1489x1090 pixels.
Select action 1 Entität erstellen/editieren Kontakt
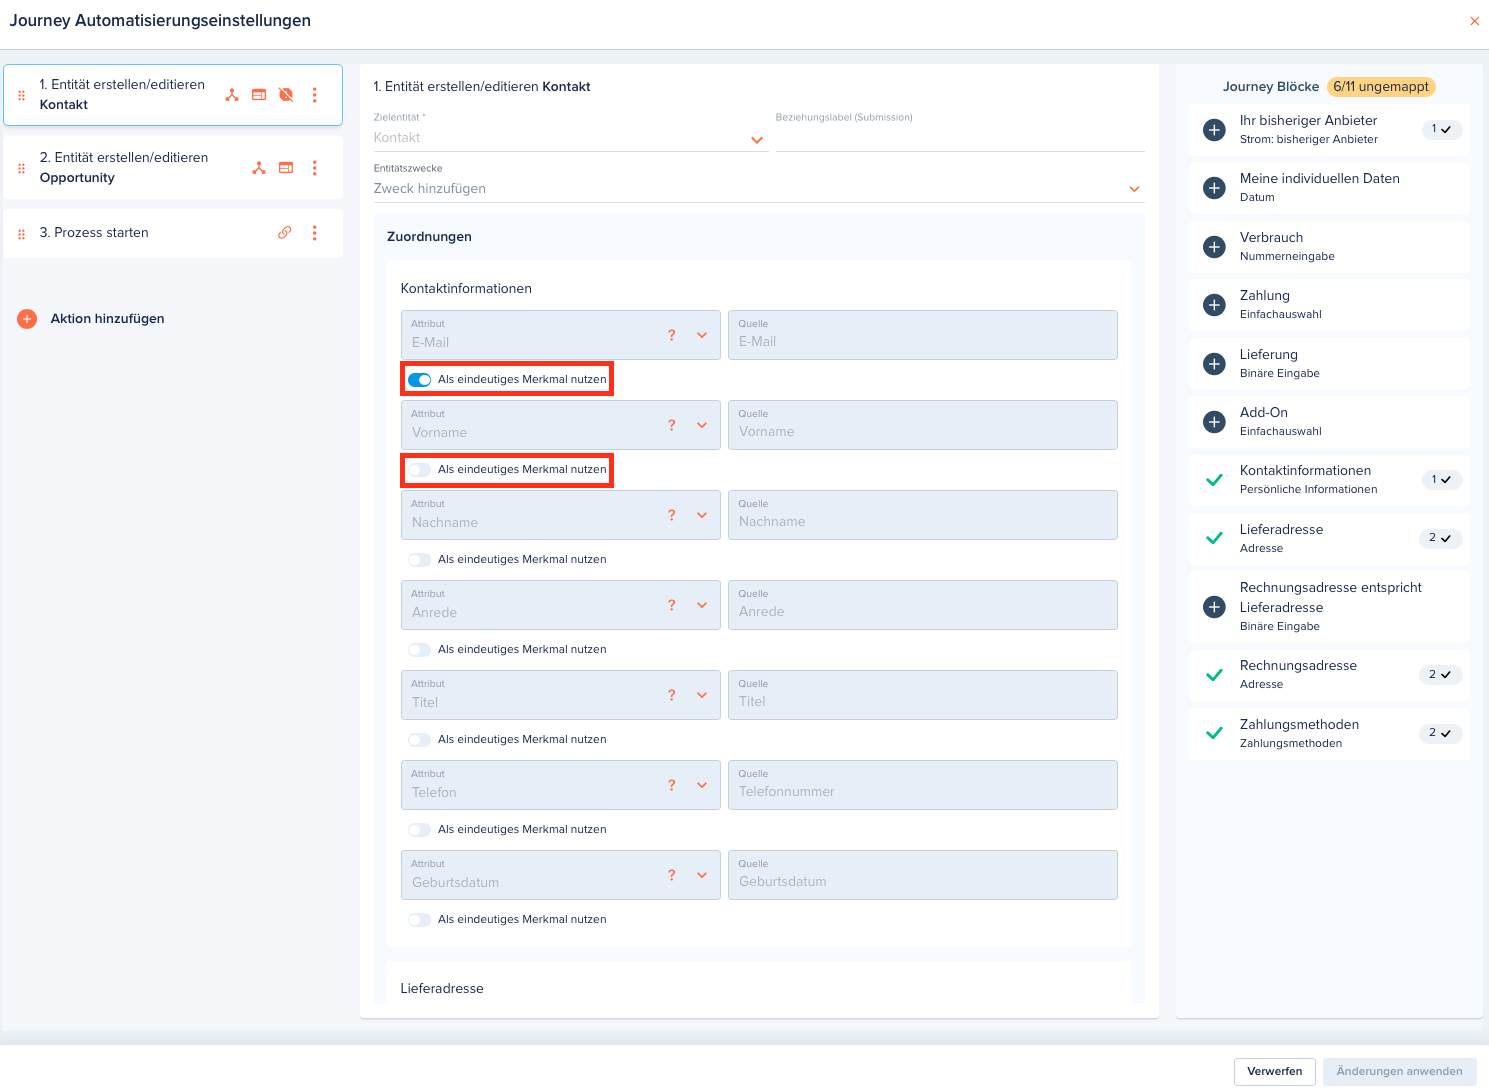pyautogui.click(x=173, y=95)
